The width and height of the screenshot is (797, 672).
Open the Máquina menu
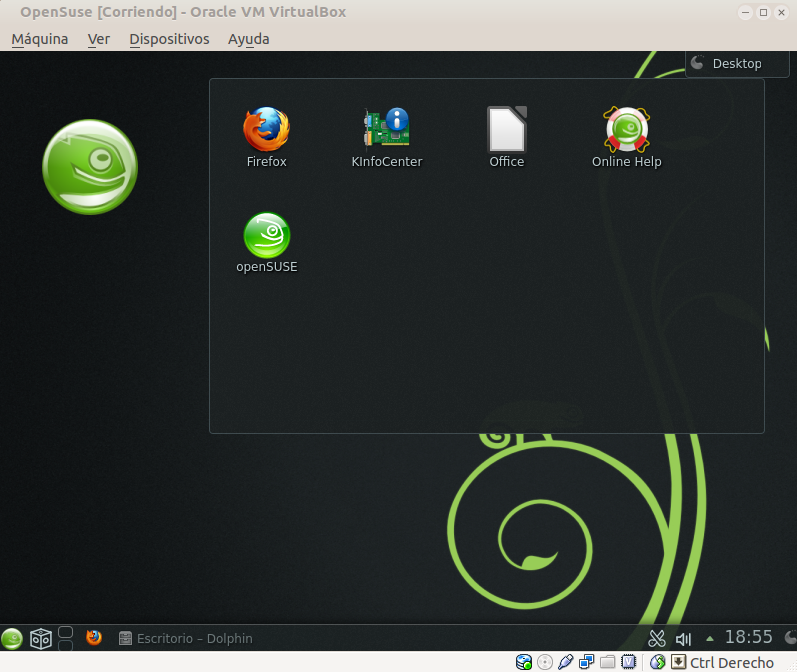coord(40,39)
